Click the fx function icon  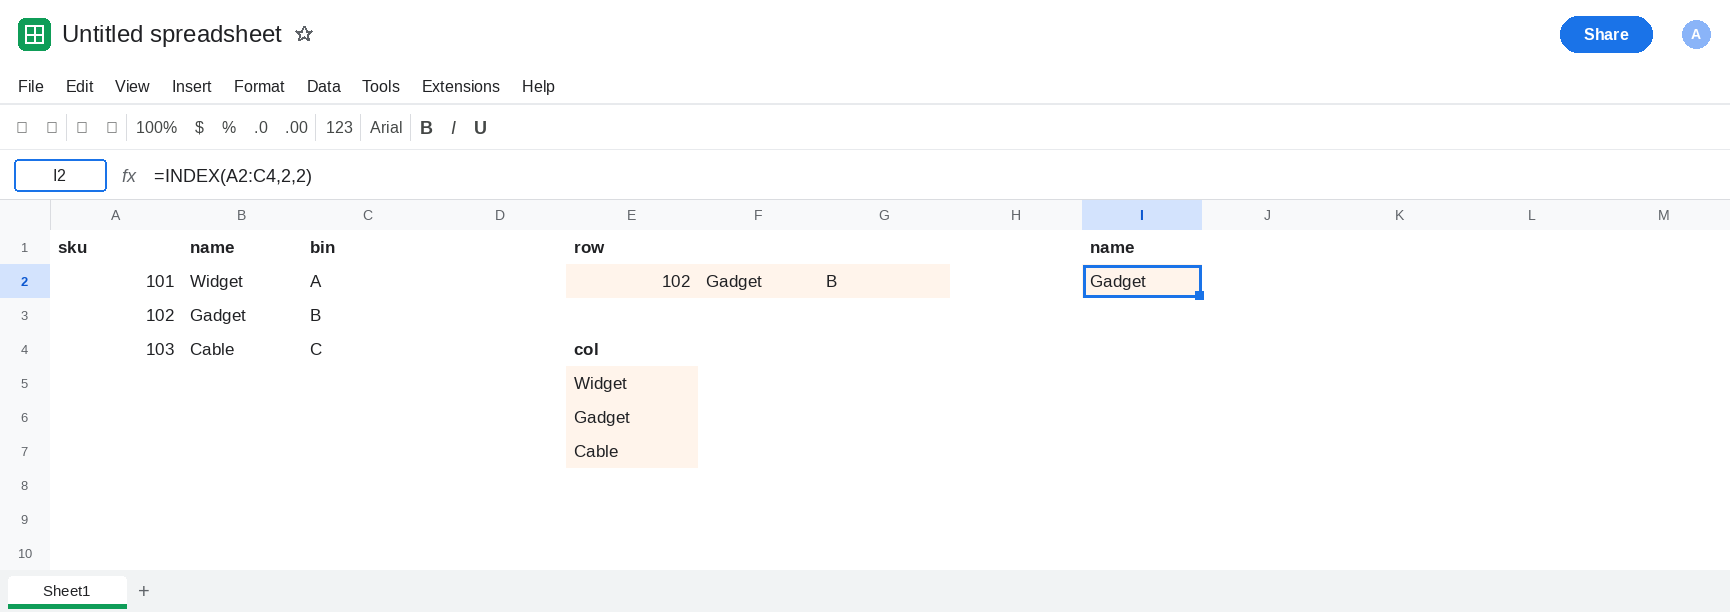(129, 176)
